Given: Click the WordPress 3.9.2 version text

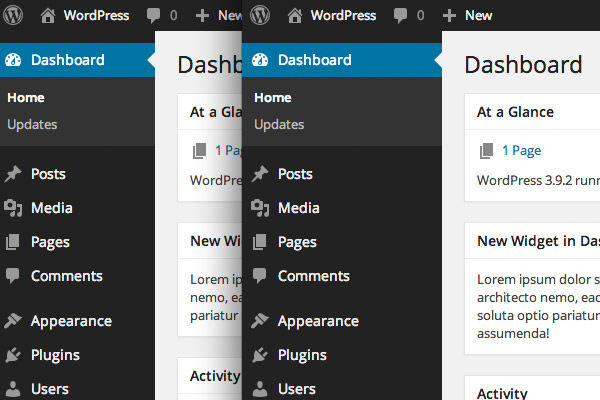Looking at the screenshot, I should click(538, 180).
